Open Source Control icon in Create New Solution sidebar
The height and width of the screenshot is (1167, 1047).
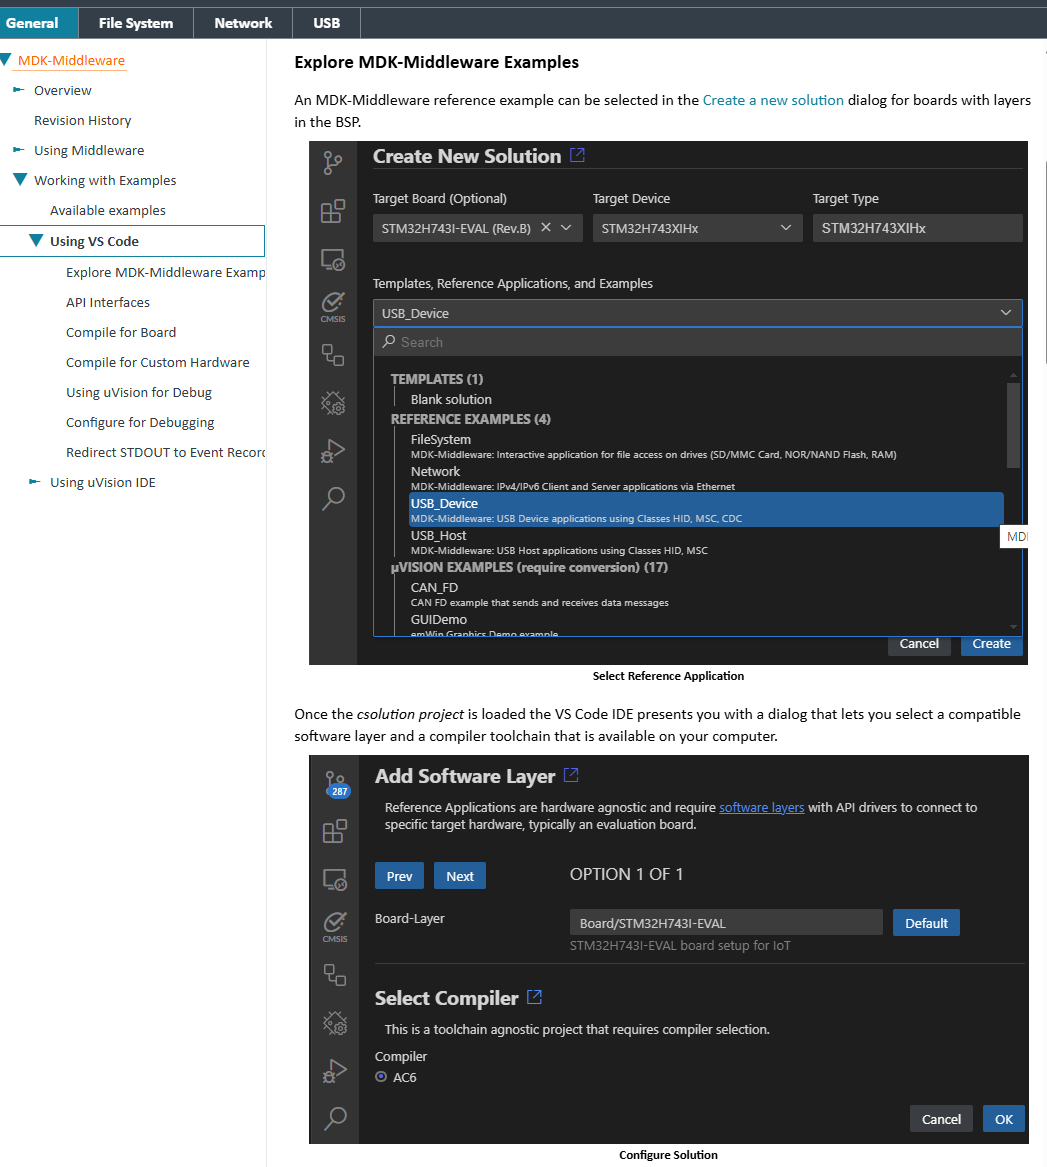333,162
